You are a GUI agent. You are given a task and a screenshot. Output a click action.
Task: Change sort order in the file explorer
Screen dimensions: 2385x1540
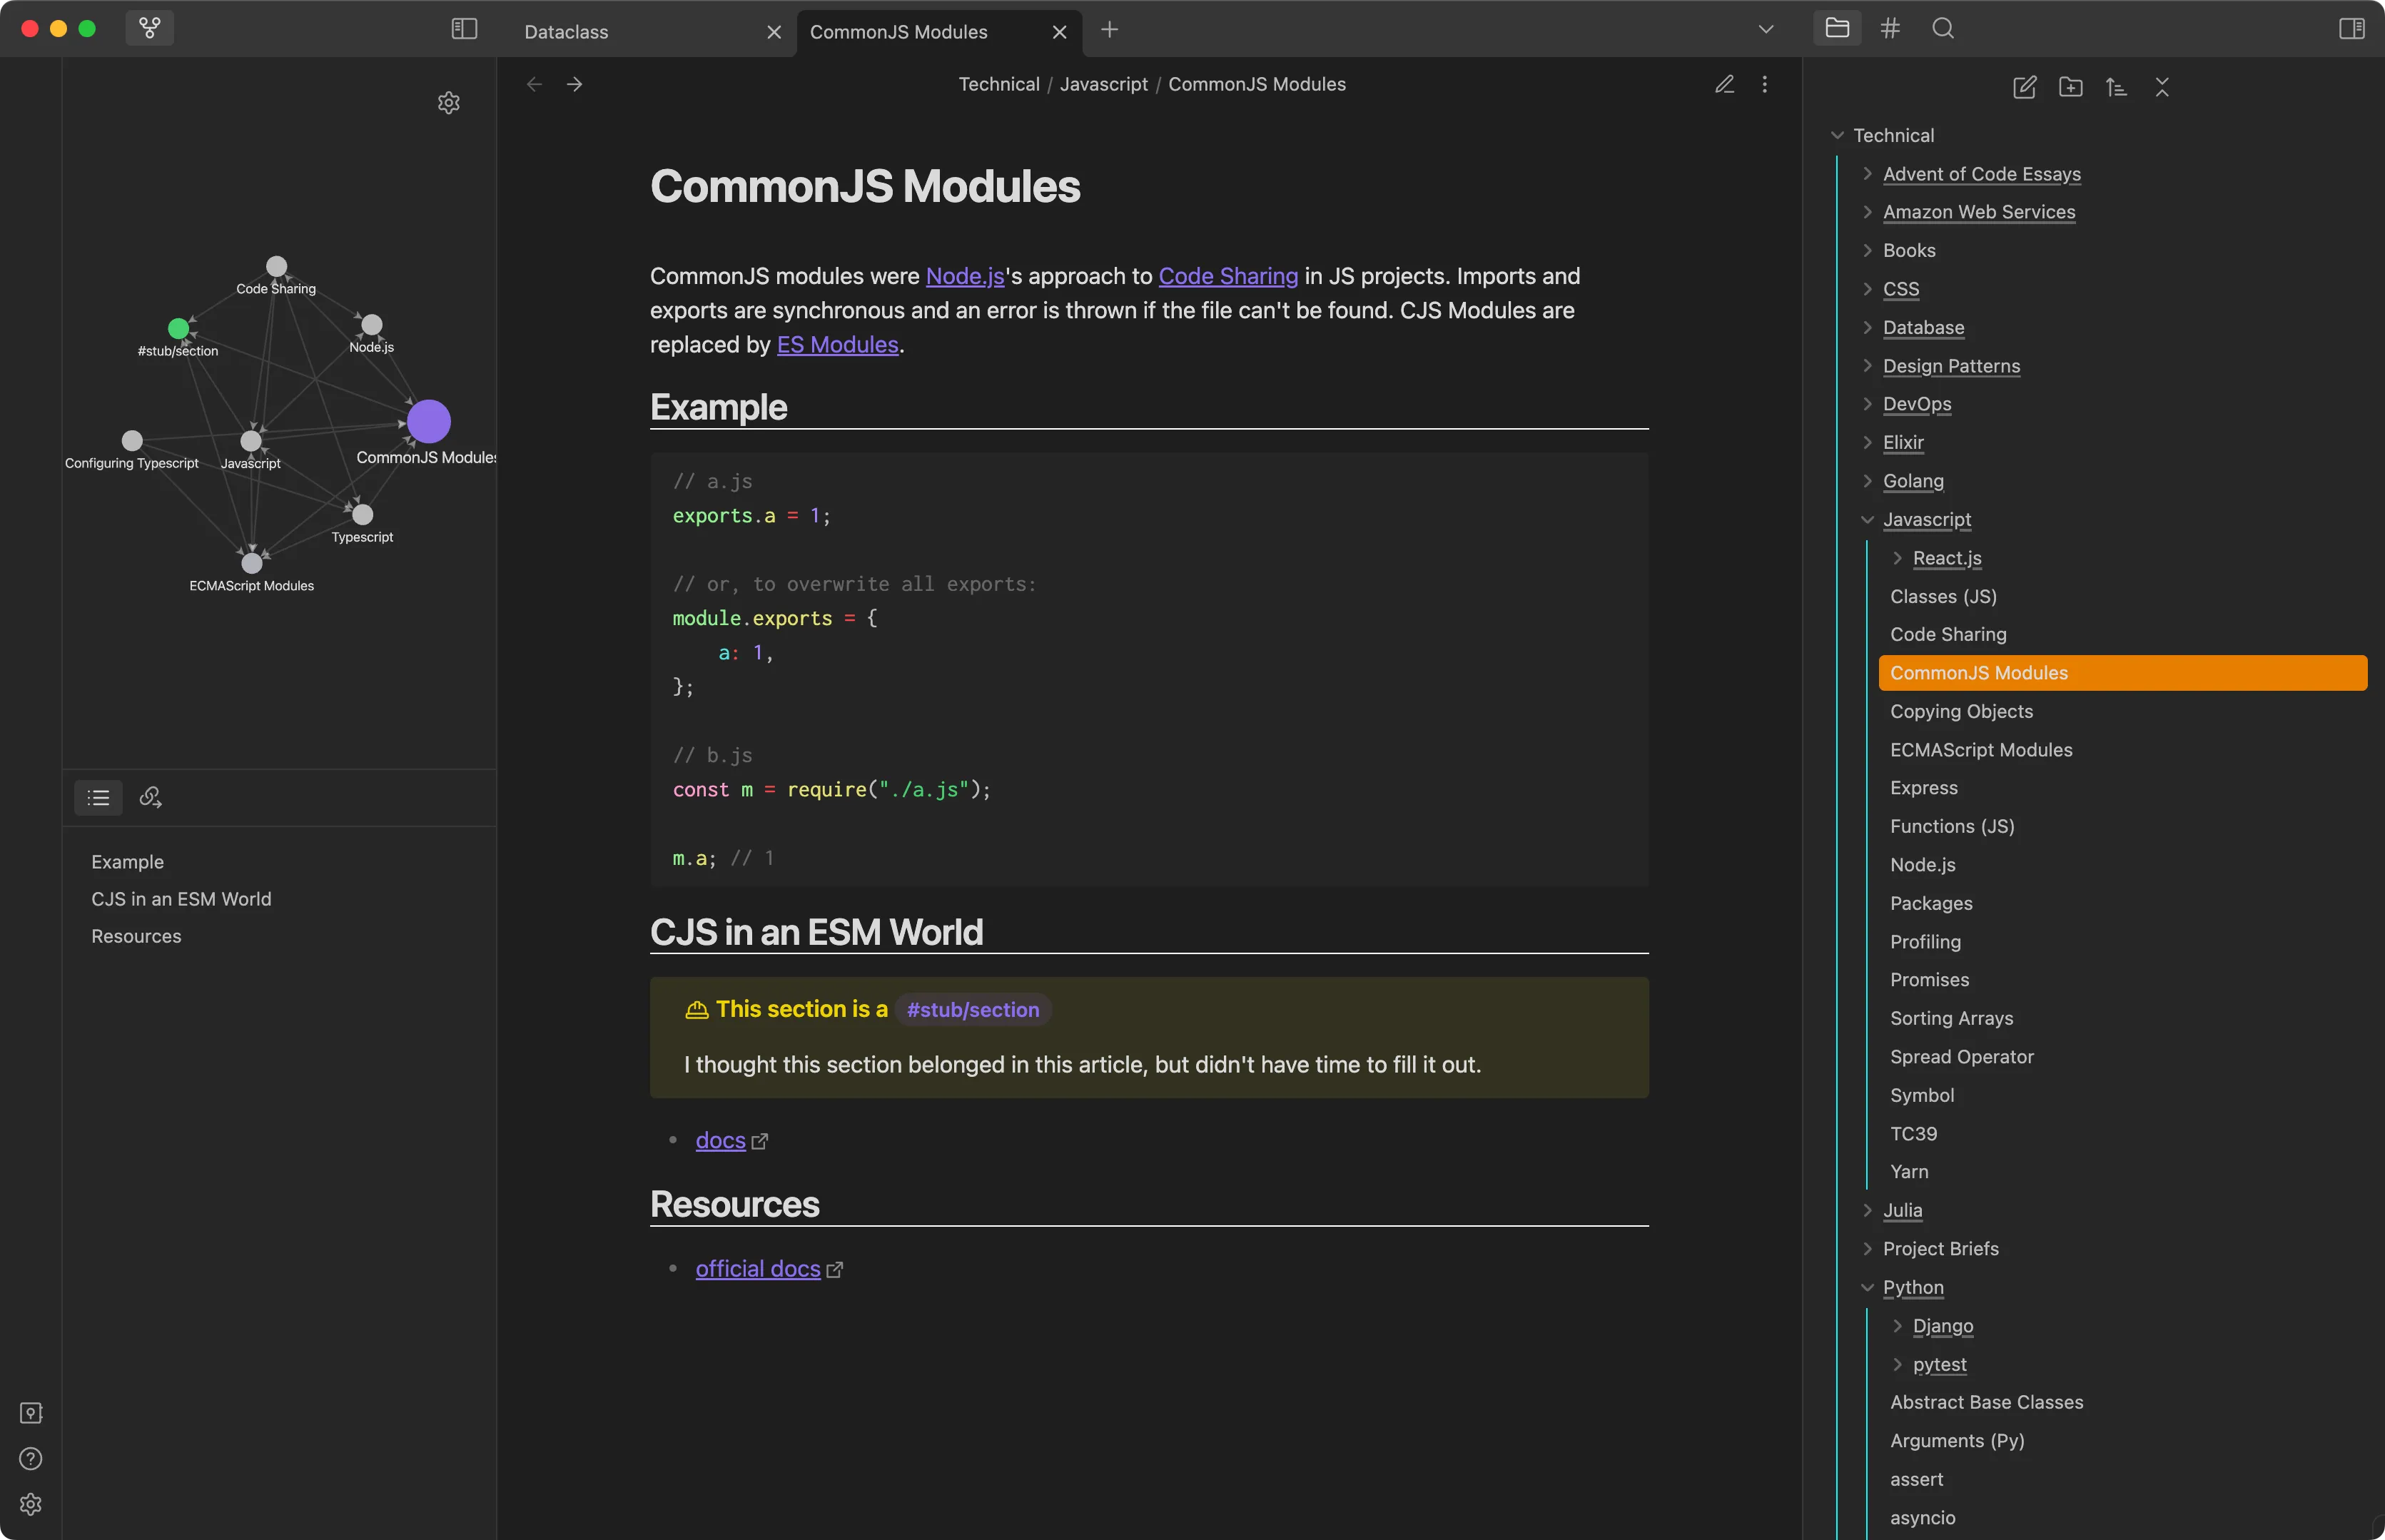click(2116, 87)
